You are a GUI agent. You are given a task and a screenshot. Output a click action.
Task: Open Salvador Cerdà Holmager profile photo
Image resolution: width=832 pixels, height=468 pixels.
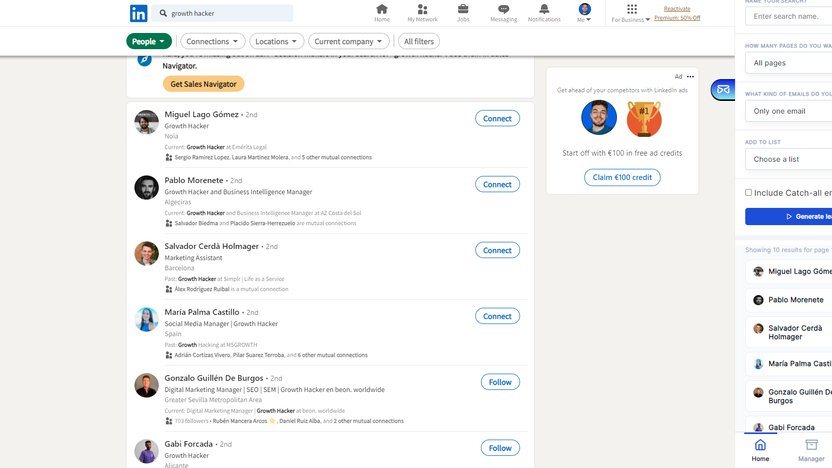(x=146, y=254)
